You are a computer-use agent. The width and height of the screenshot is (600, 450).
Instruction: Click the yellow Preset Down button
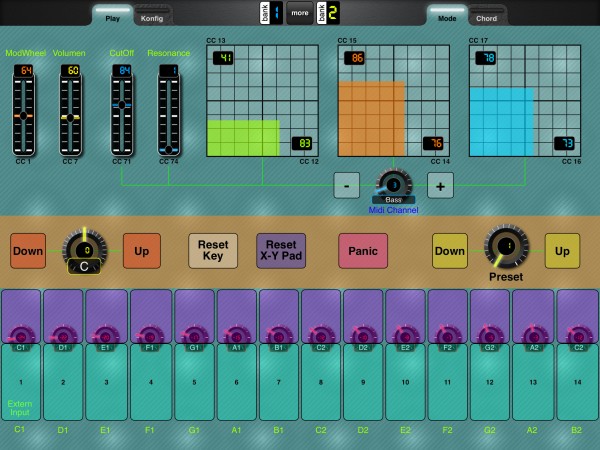(450, 251)
